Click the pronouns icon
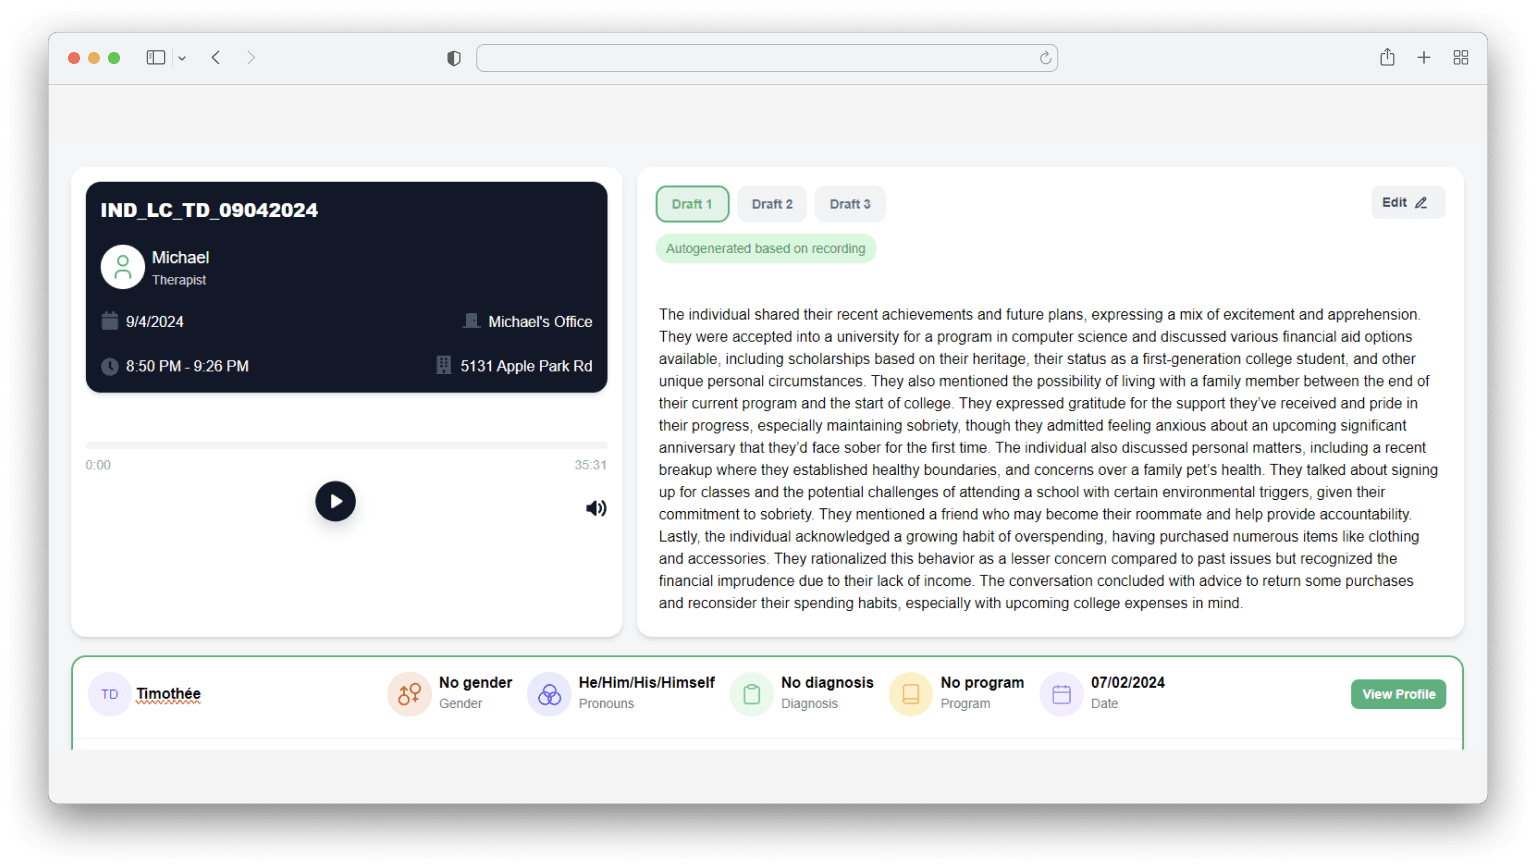The image size is (1536, 868). pyautogui.click(x=549, y=694)
